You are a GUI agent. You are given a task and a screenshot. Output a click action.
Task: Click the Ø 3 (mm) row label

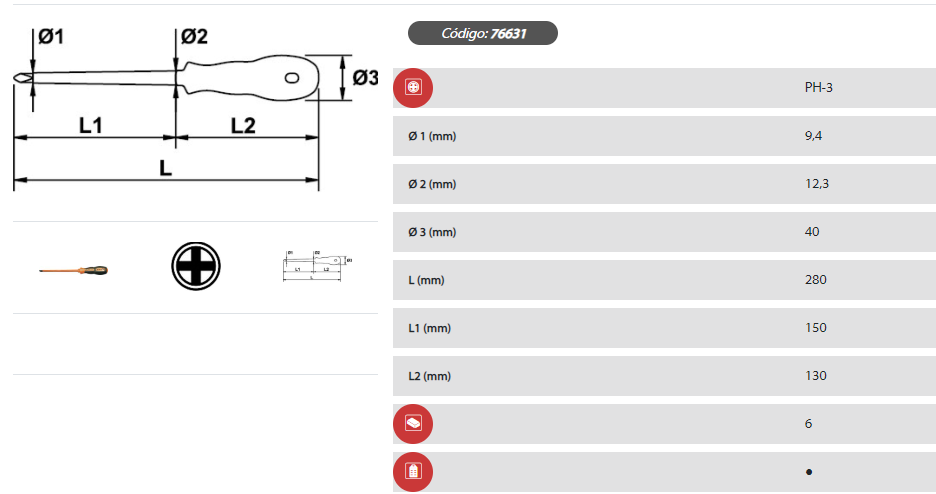432,232
